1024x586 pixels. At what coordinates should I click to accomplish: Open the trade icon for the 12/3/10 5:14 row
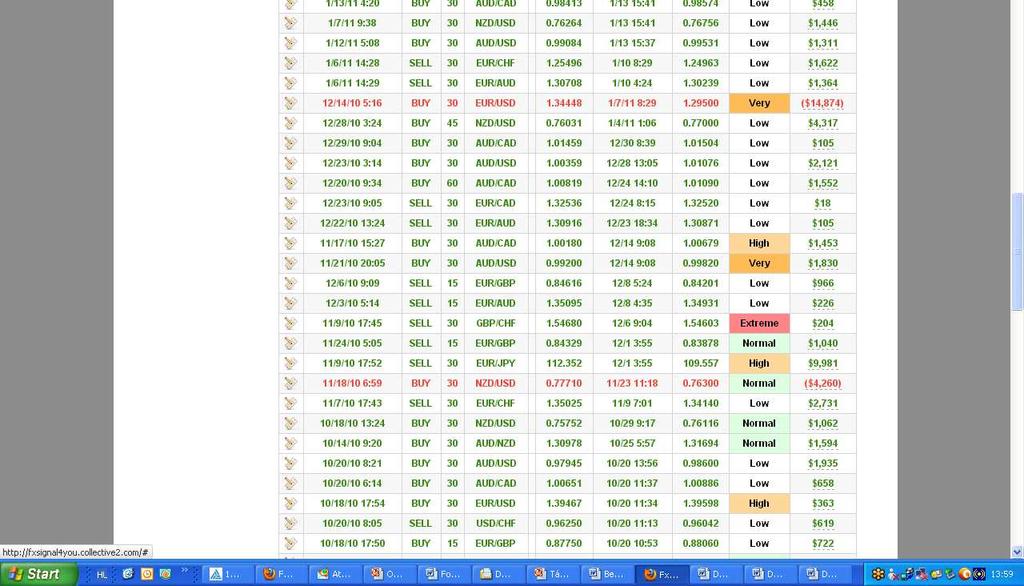(291, 303)
